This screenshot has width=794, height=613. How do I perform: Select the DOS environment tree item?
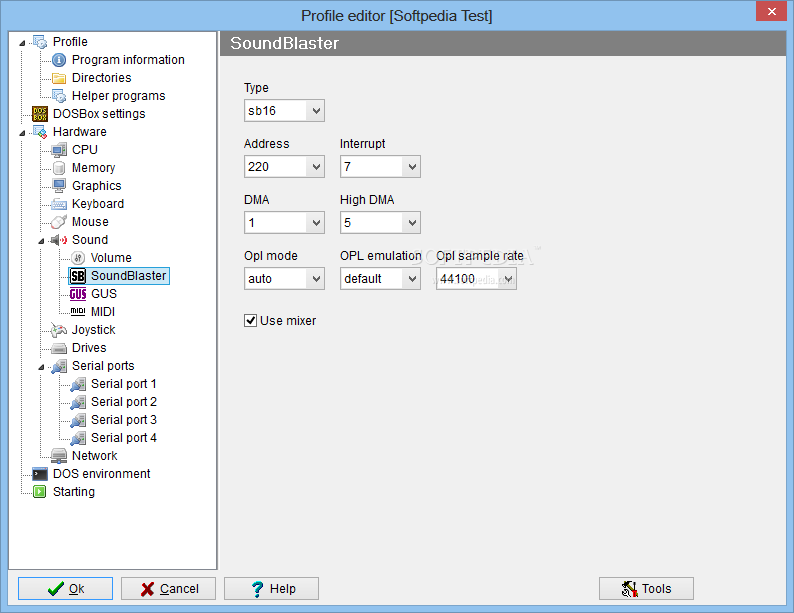(x=102, y=474)
